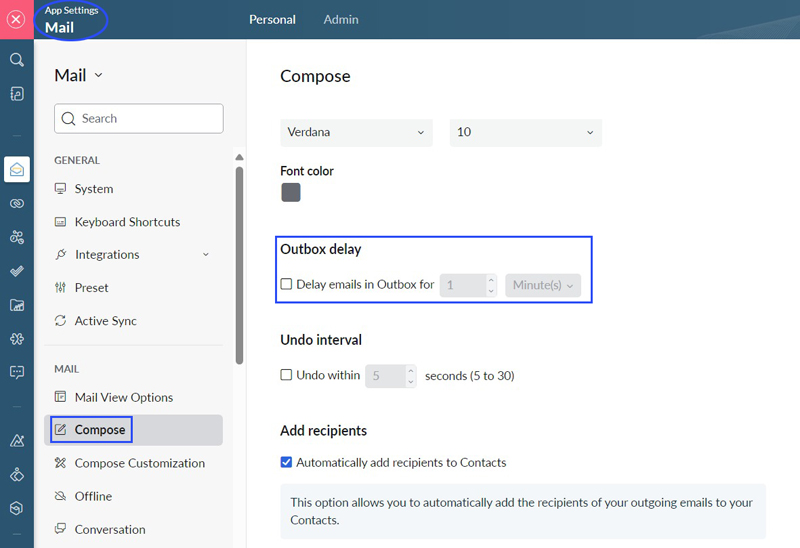Click the settings Search input field
Image resolution: width=800 pixels, height=548 pixels.
pyautogui.click(x=139, y=118)
